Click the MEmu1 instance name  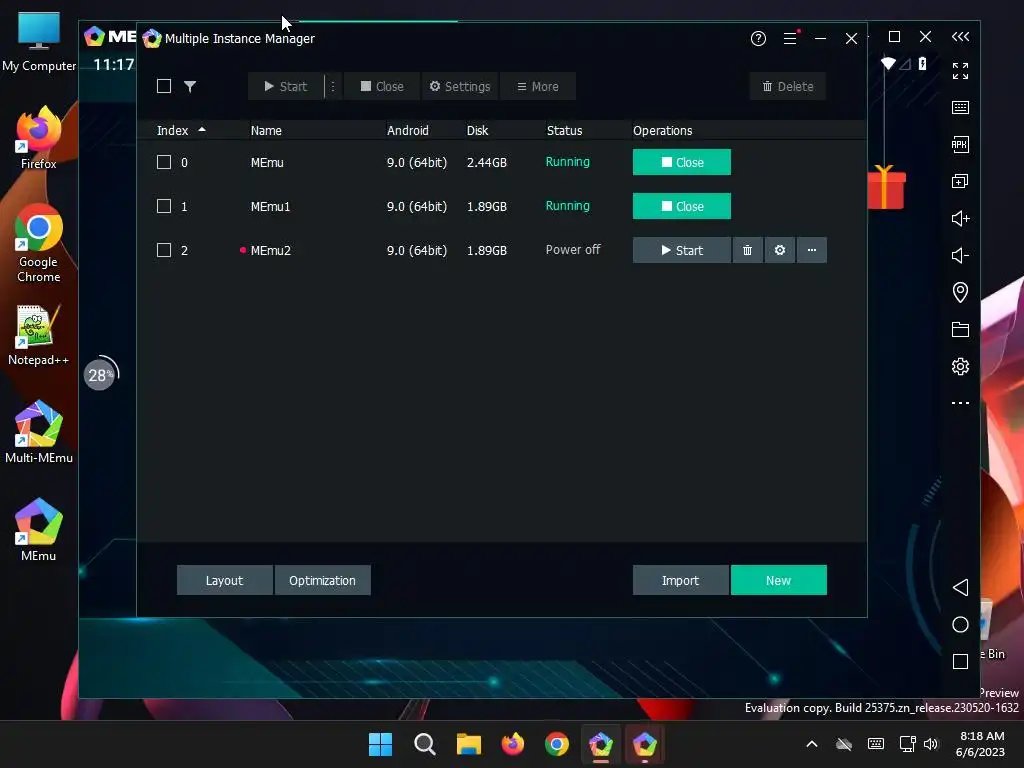(x=270, y=206)
